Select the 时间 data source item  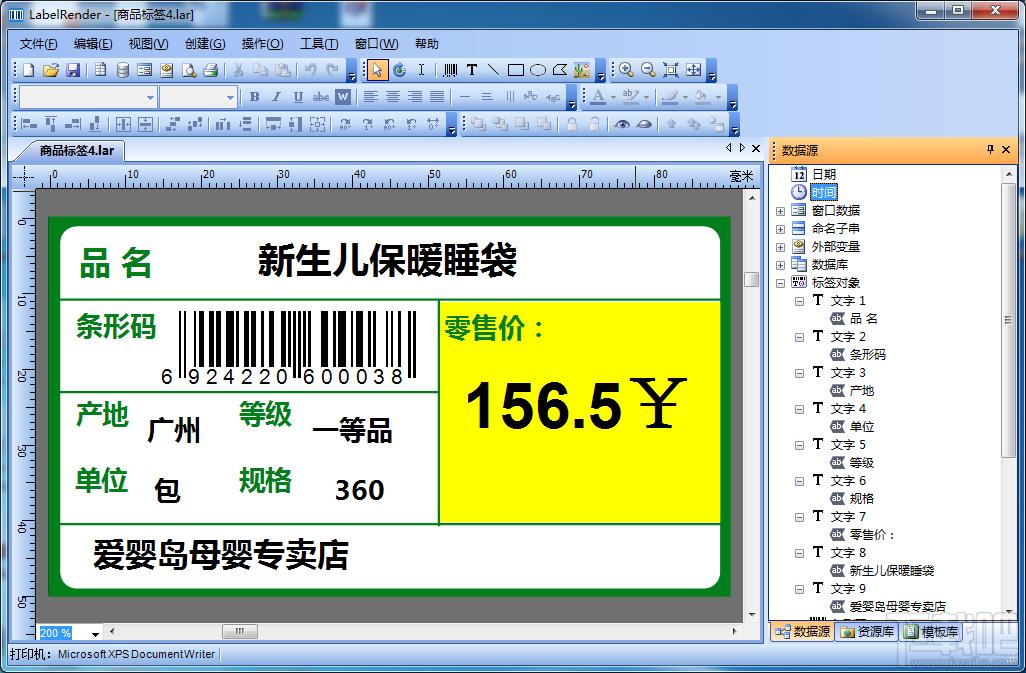click(824, 192)
